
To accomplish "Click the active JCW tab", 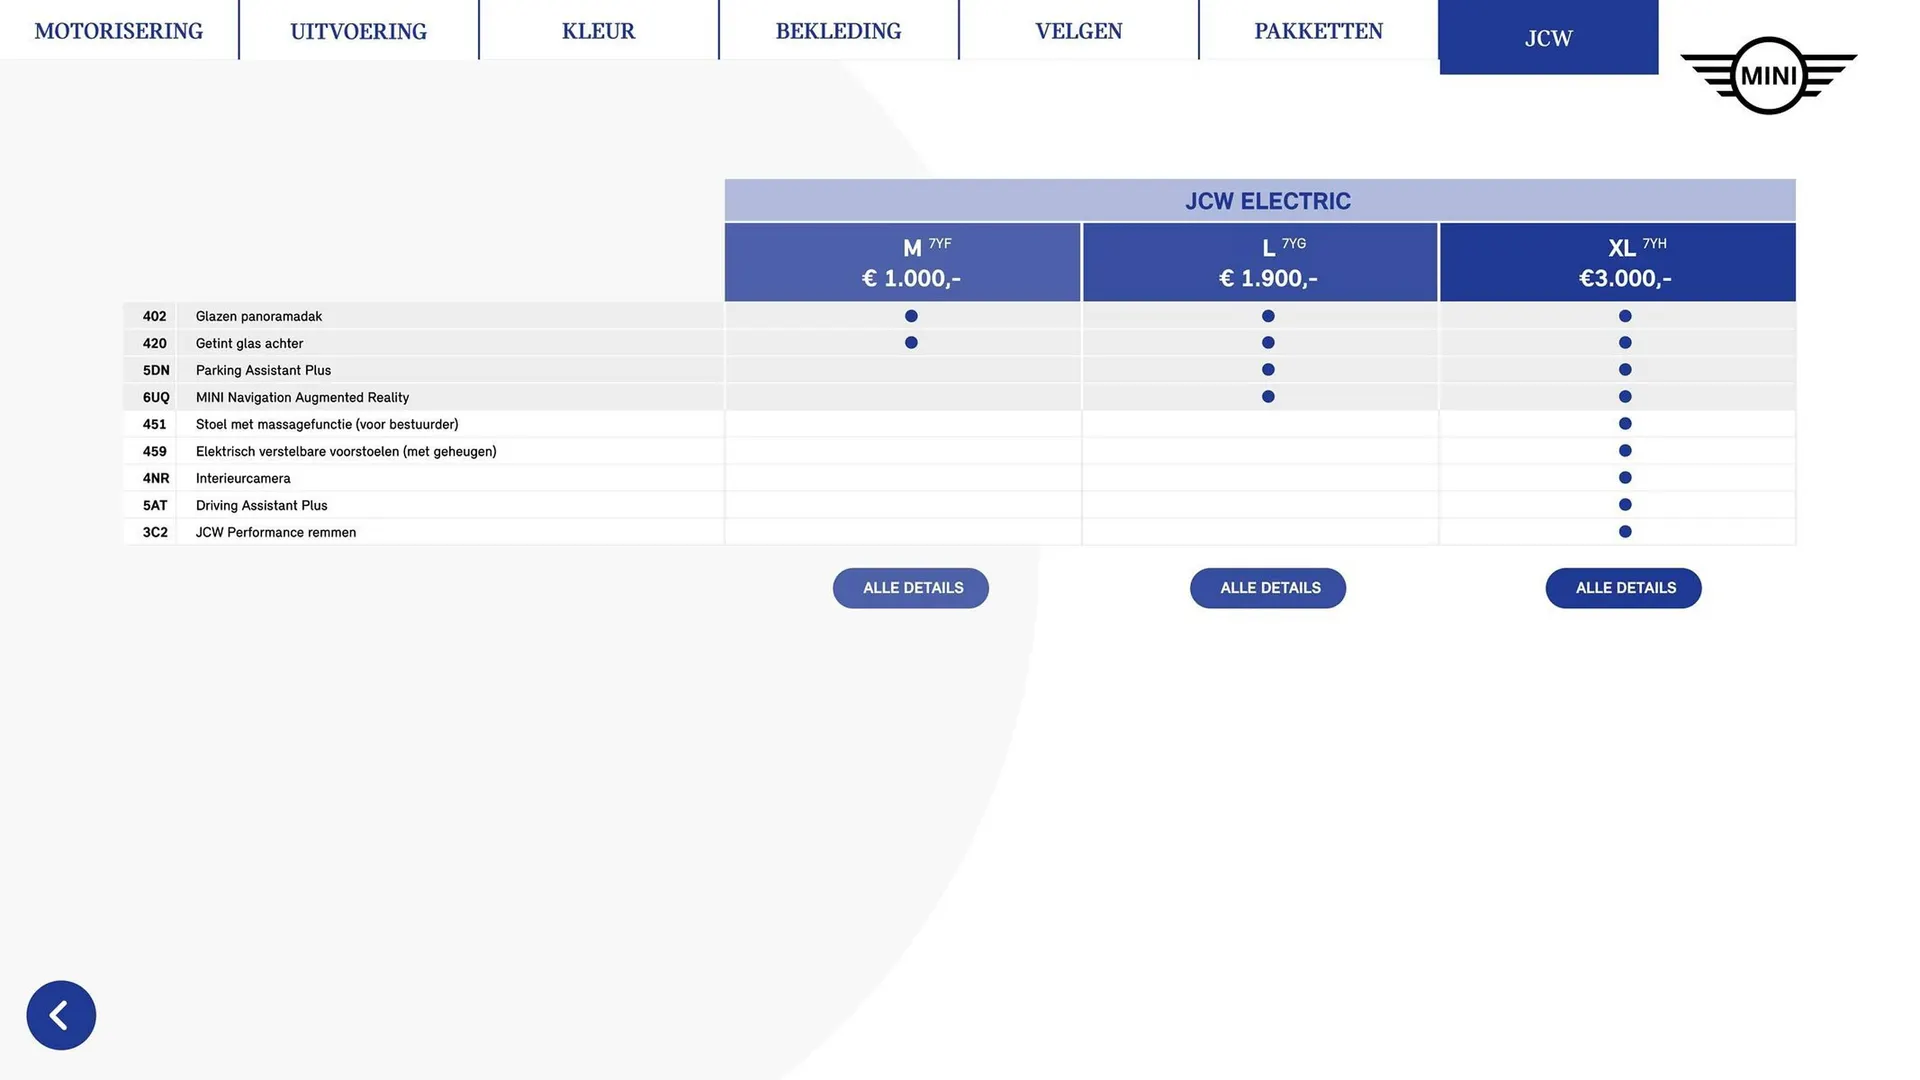I will tap(1548, 38).
